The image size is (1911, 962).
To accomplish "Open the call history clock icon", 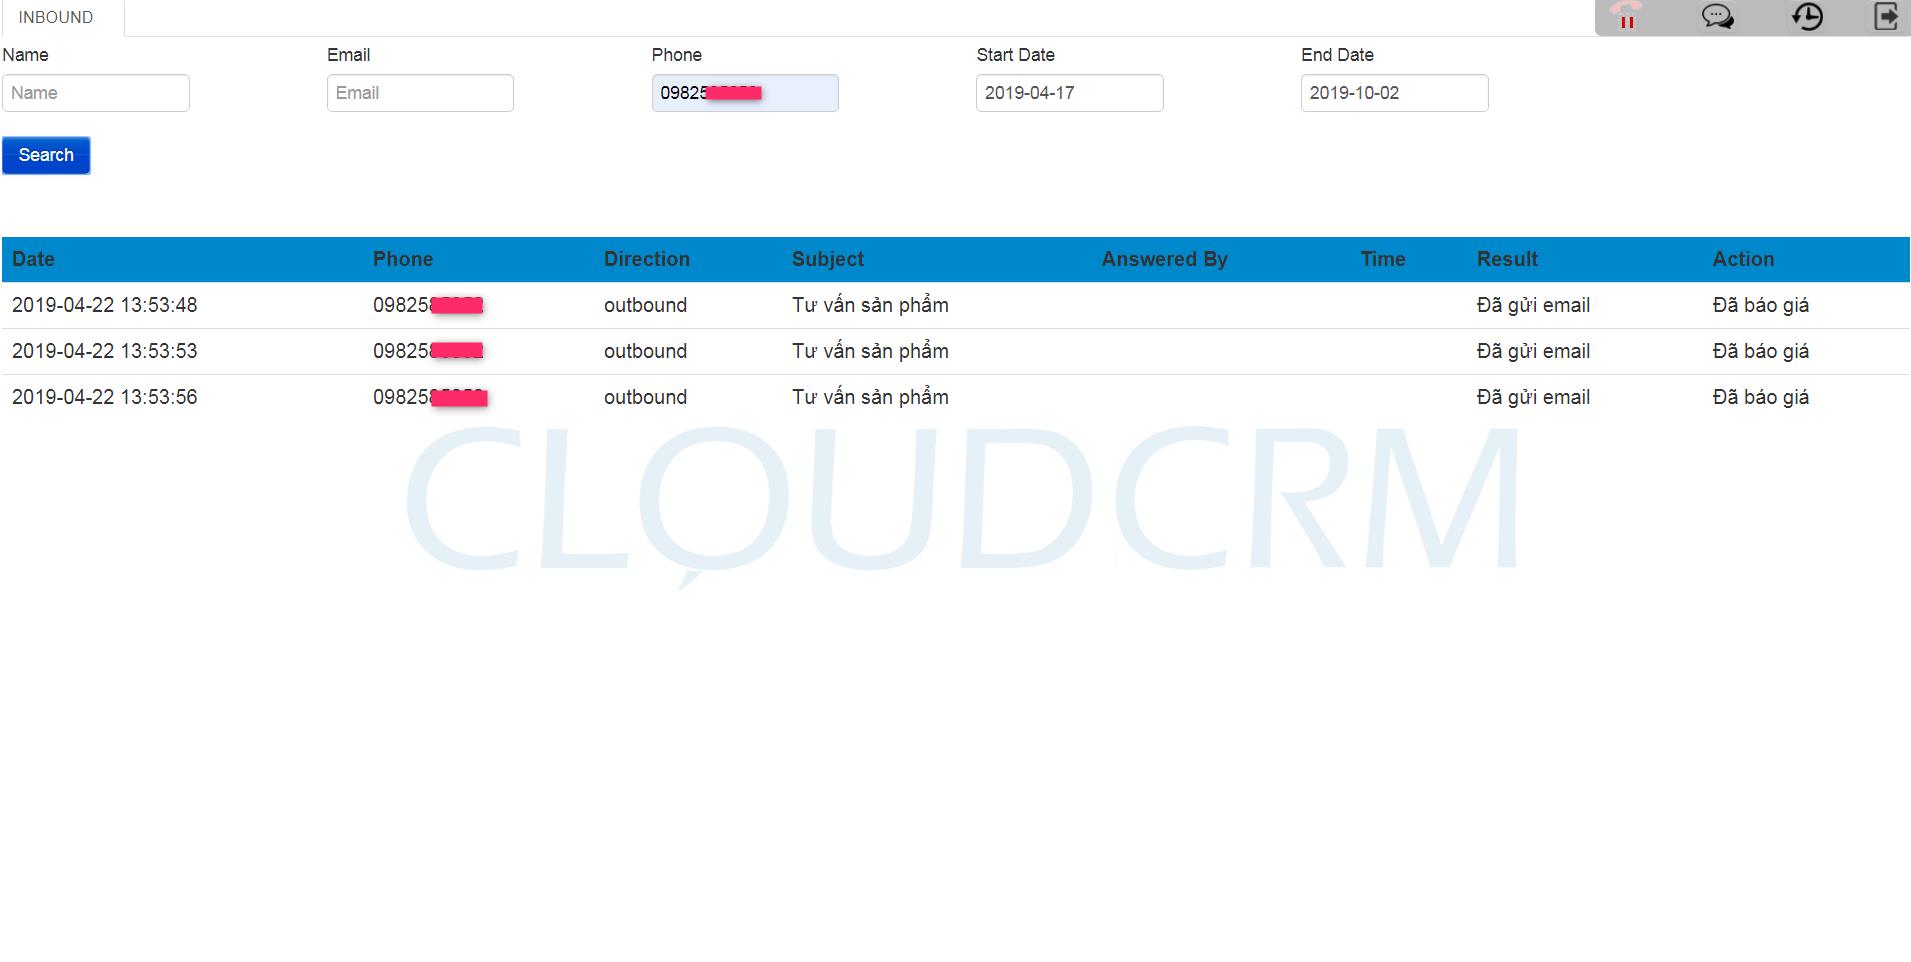I will [x=1807, y=17].
